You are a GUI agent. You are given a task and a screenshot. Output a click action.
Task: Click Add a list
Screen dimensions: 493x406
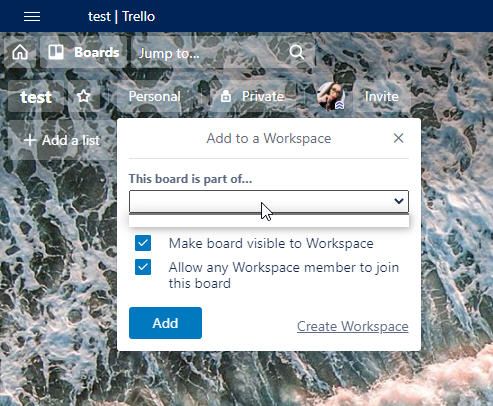[x=62, y=140]
